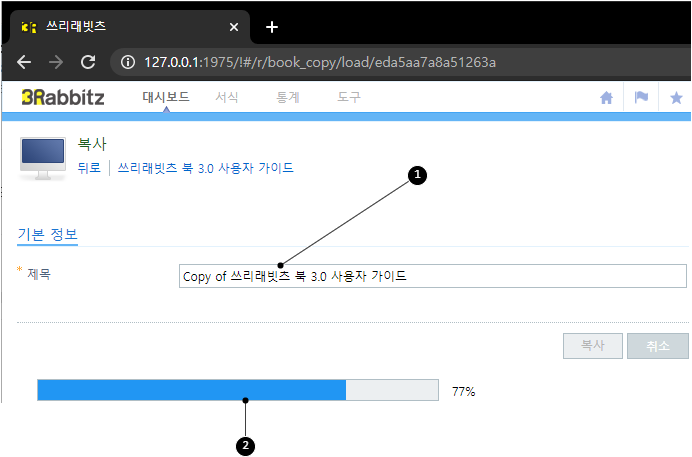Image resolution: width=692 pixels, height=457 pixels.
Task: Click the browser back arrow
Action: pyautogui.click(x=24, y=62)
